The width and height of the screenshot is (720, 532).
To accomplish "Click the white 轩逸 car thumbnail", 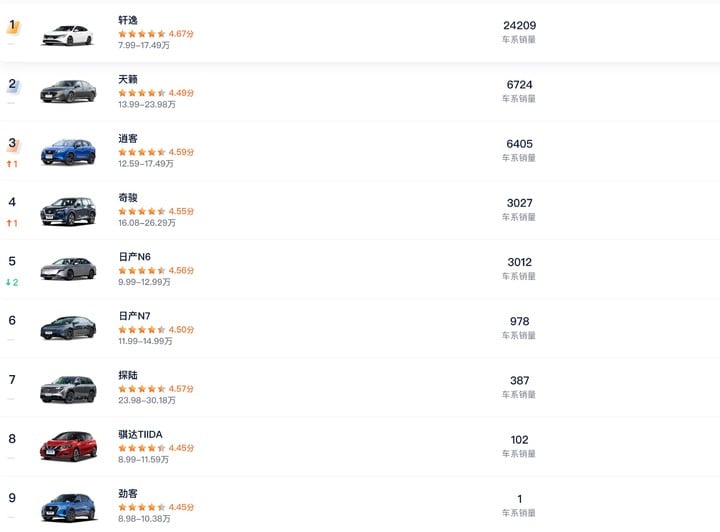I will coord(67,35).
